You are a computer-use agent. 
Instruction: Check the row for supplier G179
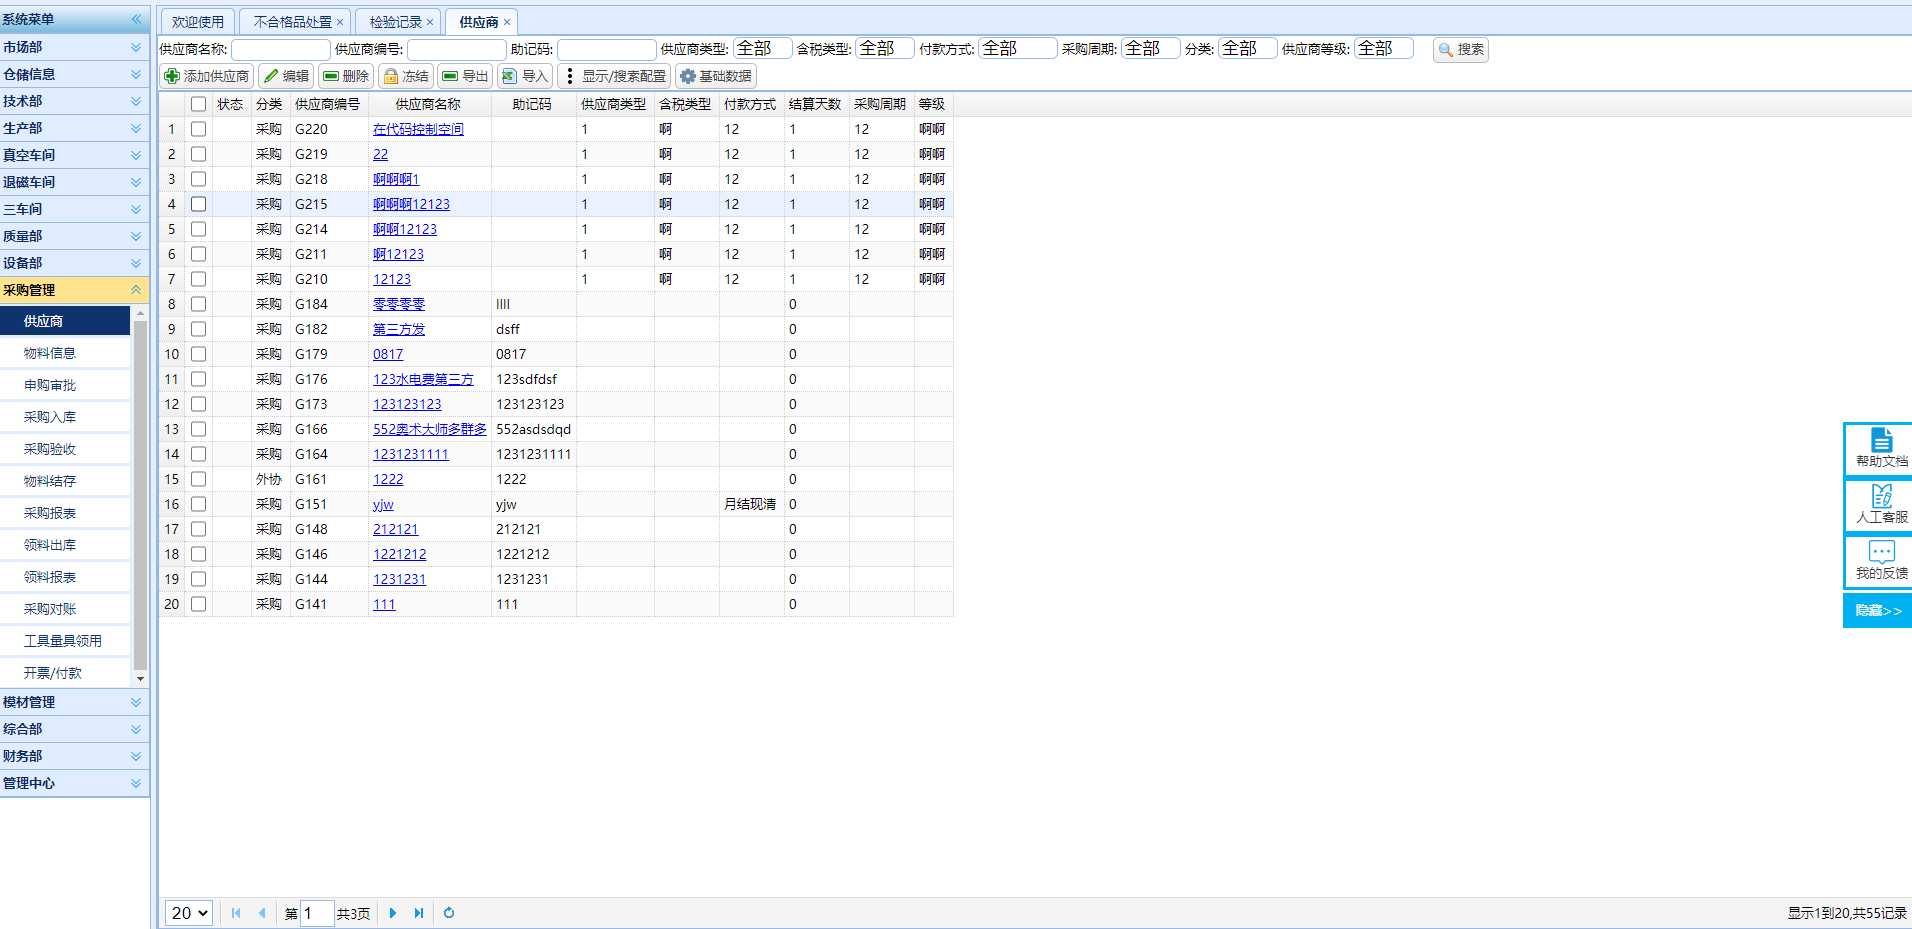[x=199, y=354]
